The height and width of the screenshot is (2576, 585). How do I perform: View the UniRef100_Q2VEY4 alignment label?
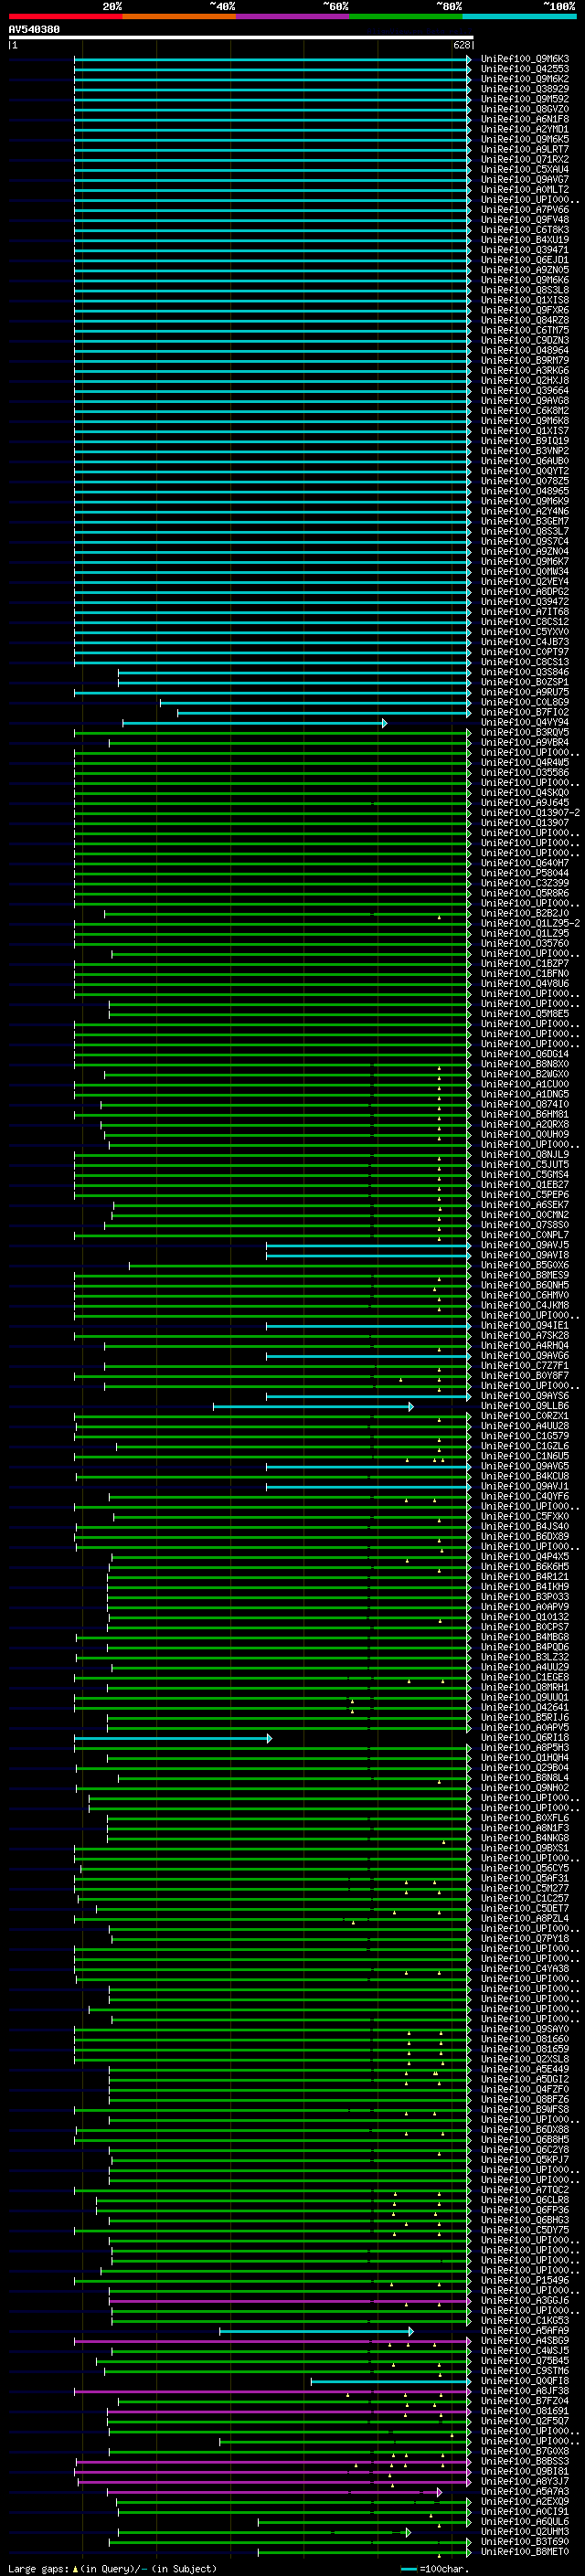525,582
